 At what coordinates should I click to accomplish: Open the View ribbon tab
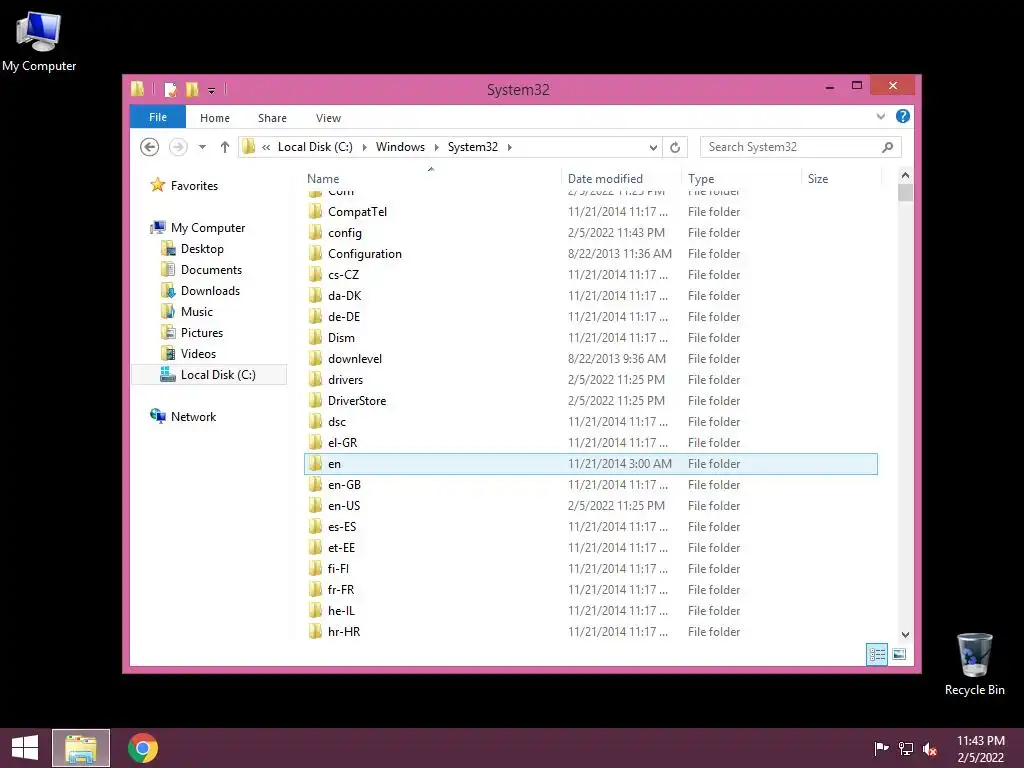[x=328, y=118]
